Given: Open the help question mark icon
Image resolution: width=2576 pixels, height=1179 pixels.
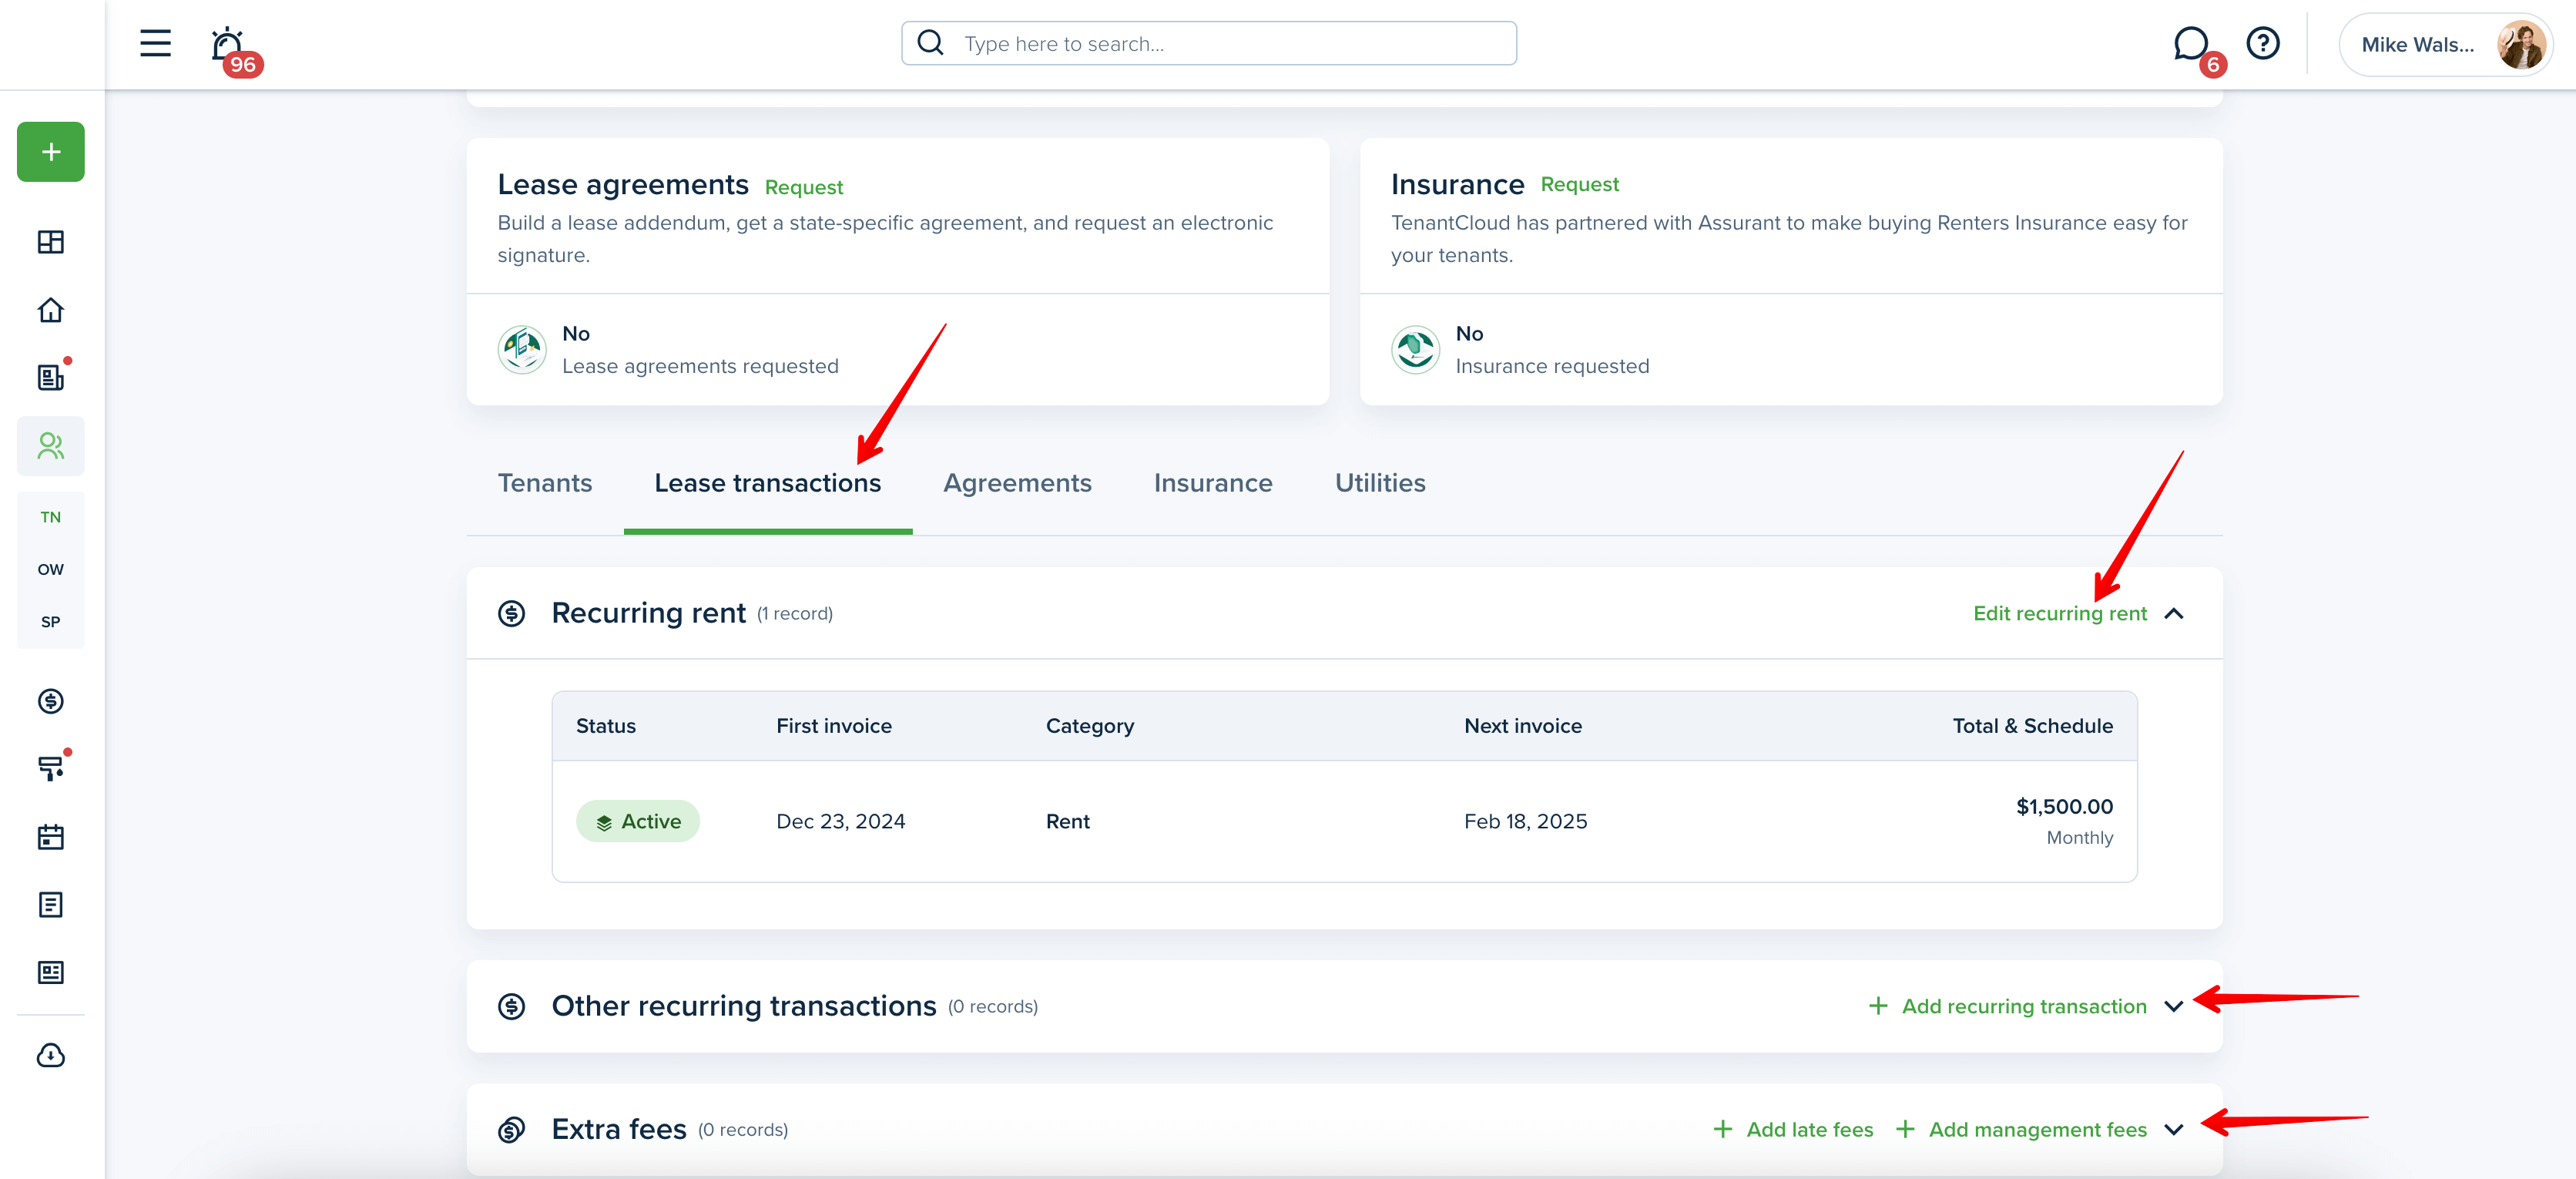Looking at the screenshot, I should click(x=2262, y=43).
